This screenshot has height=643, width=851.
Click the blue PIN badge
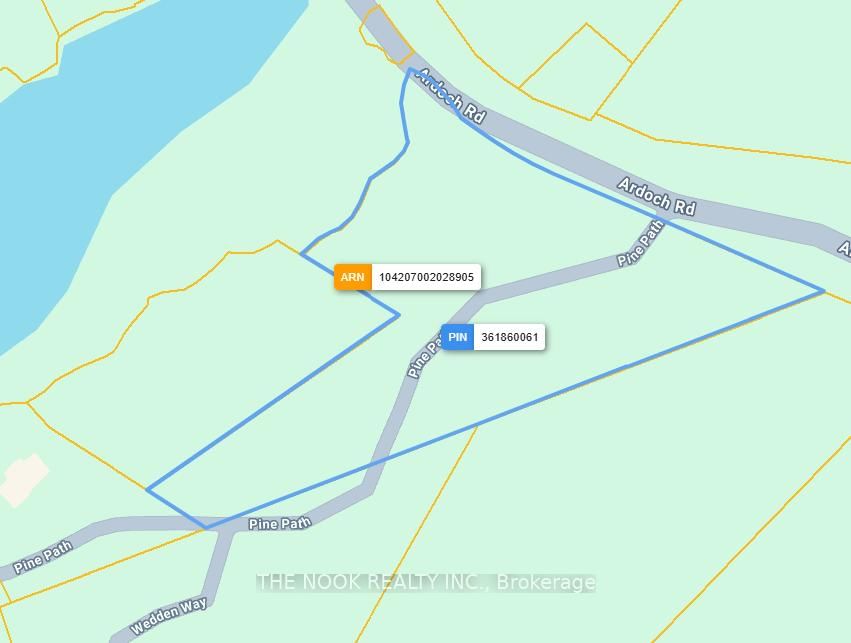click(x=458, y=337)
